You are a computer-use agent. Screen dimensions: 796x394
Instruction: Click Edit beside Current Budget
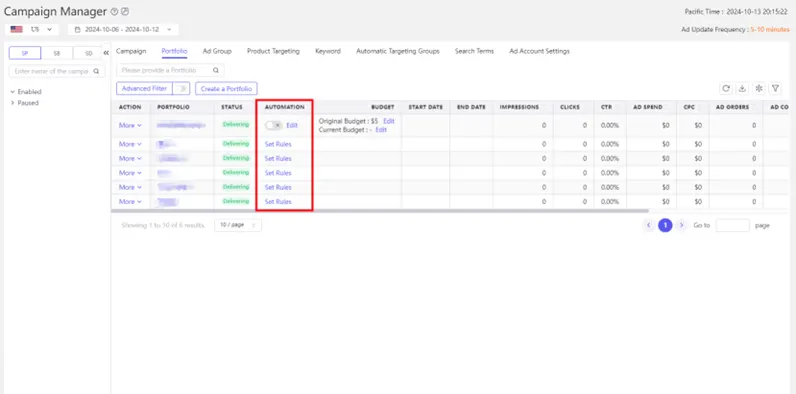click(381, 130)
